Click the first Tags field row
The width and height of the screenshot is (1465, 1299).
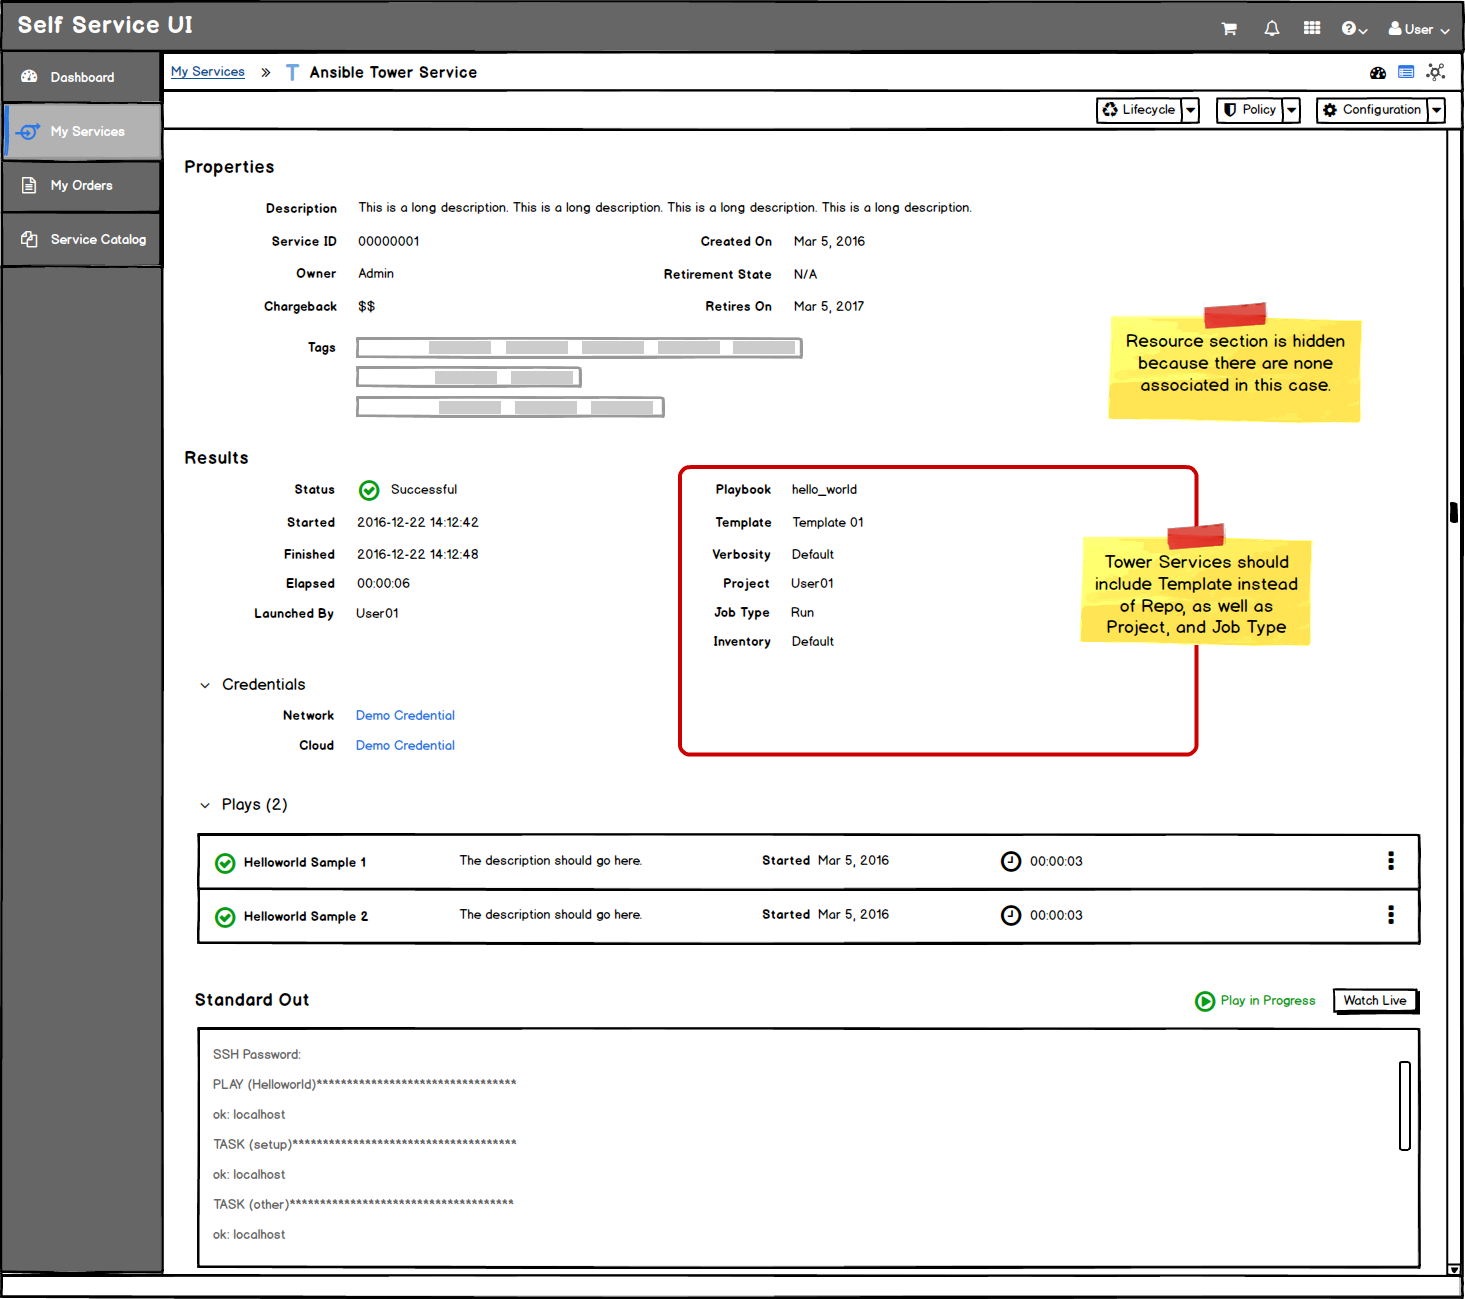pyautogui.click(x=579, y=347)
